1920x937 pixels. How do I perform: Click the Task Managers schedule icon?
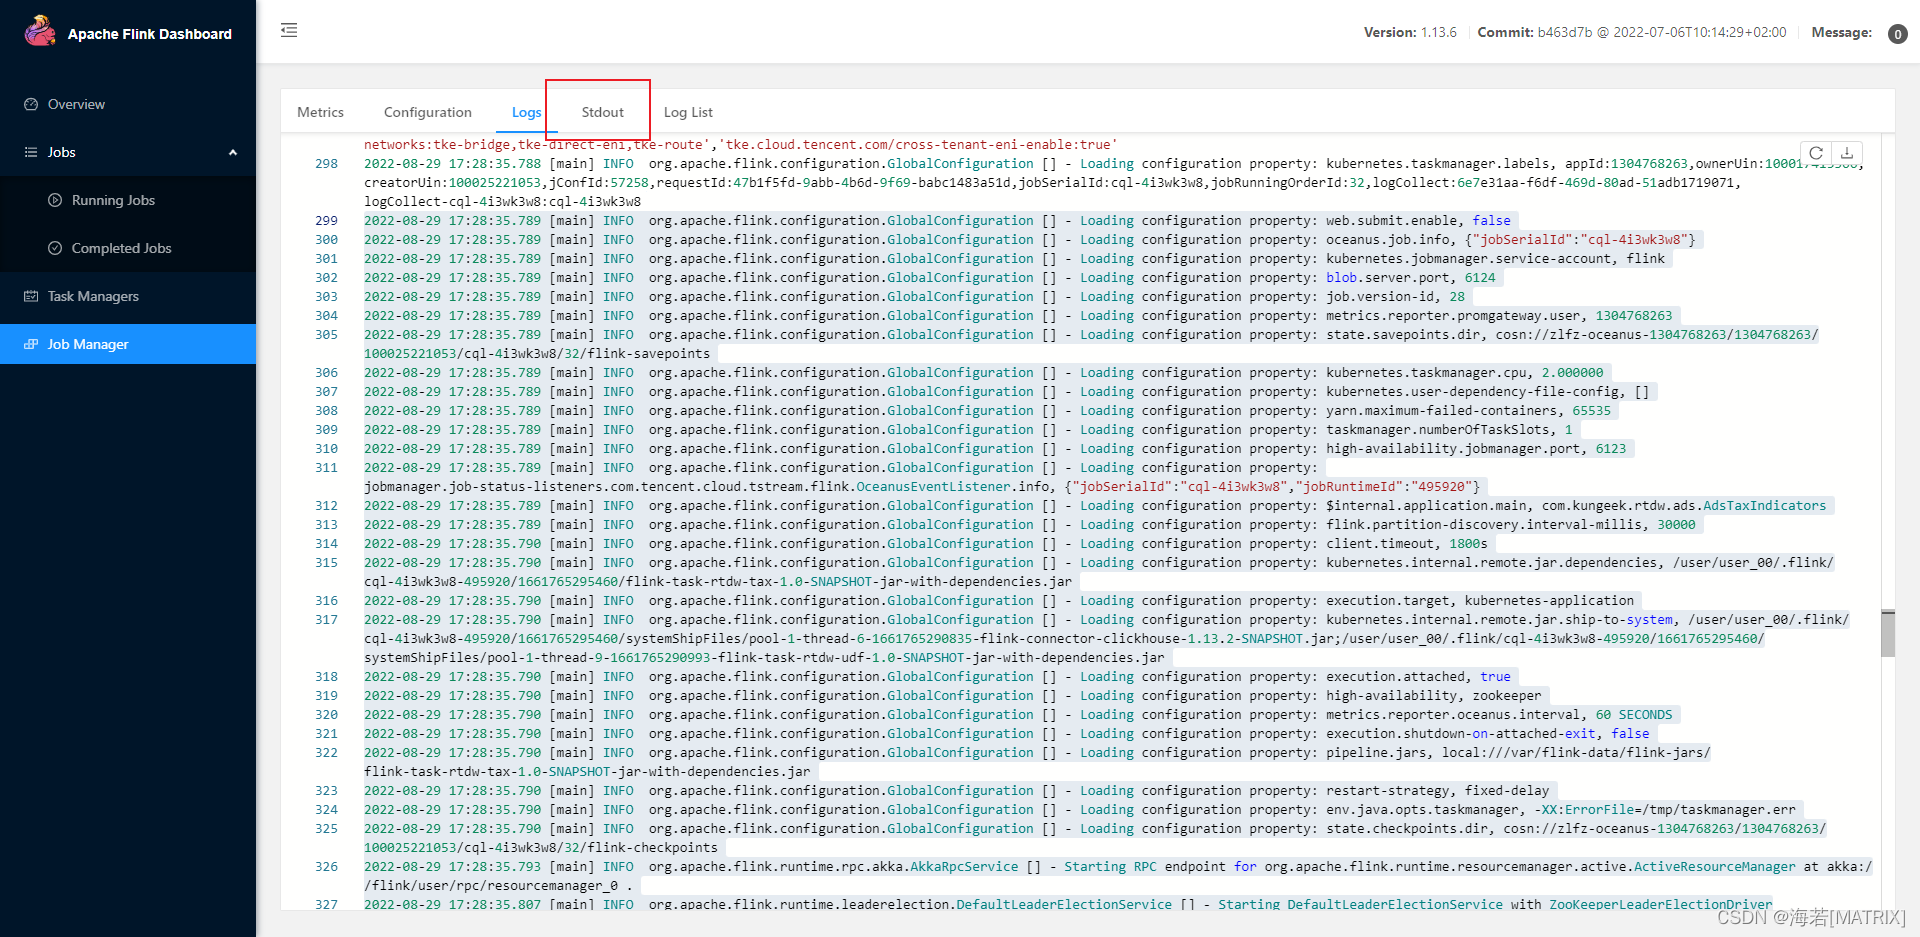click(x=31, y=296)
